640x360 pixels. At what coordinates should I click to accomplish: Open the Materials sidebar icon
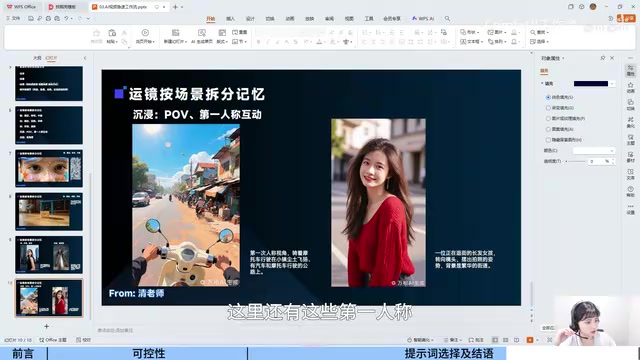[x=631, y=157]
